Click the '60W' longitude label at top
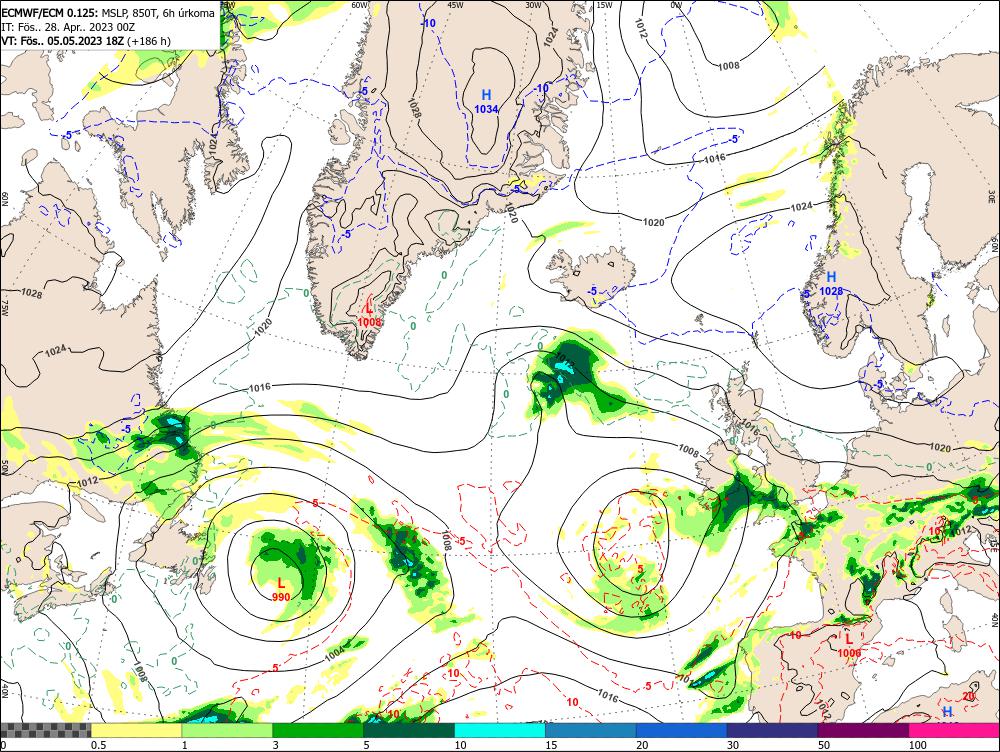This screenshot has width=1000, height=752. coord(360,5)
